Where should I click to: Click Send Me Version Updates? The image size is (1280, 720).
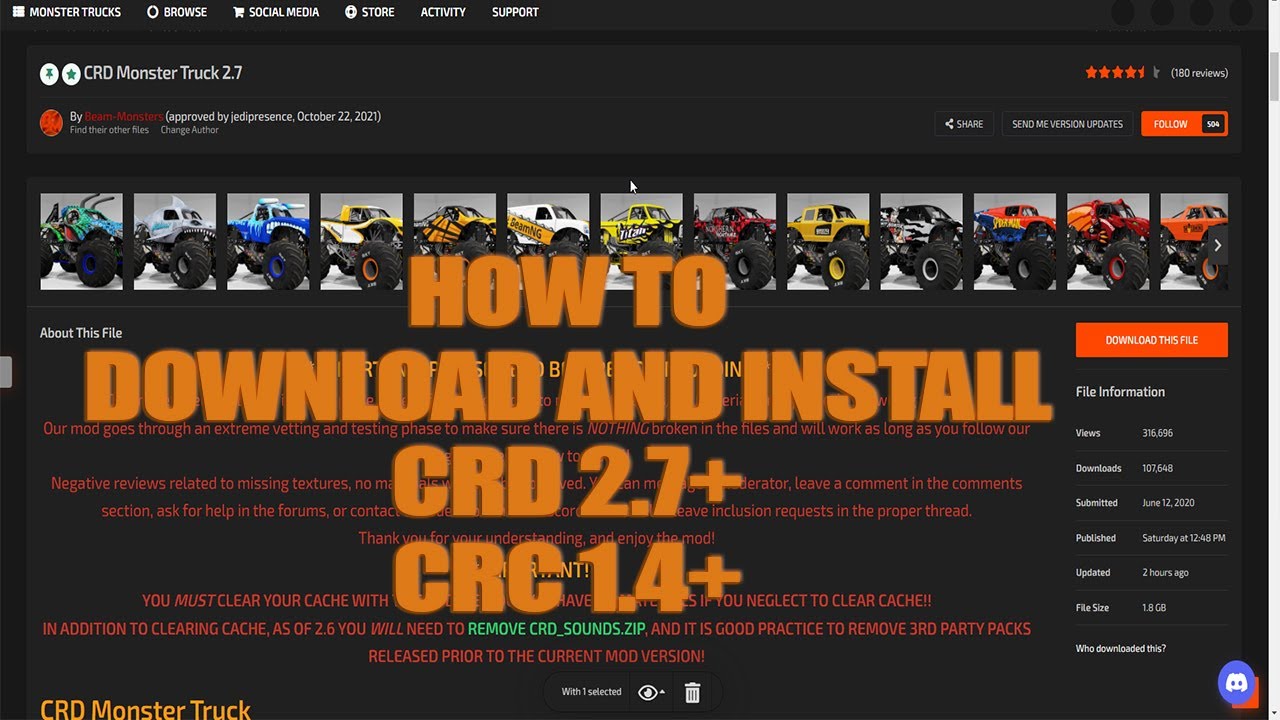[1067, 124]
